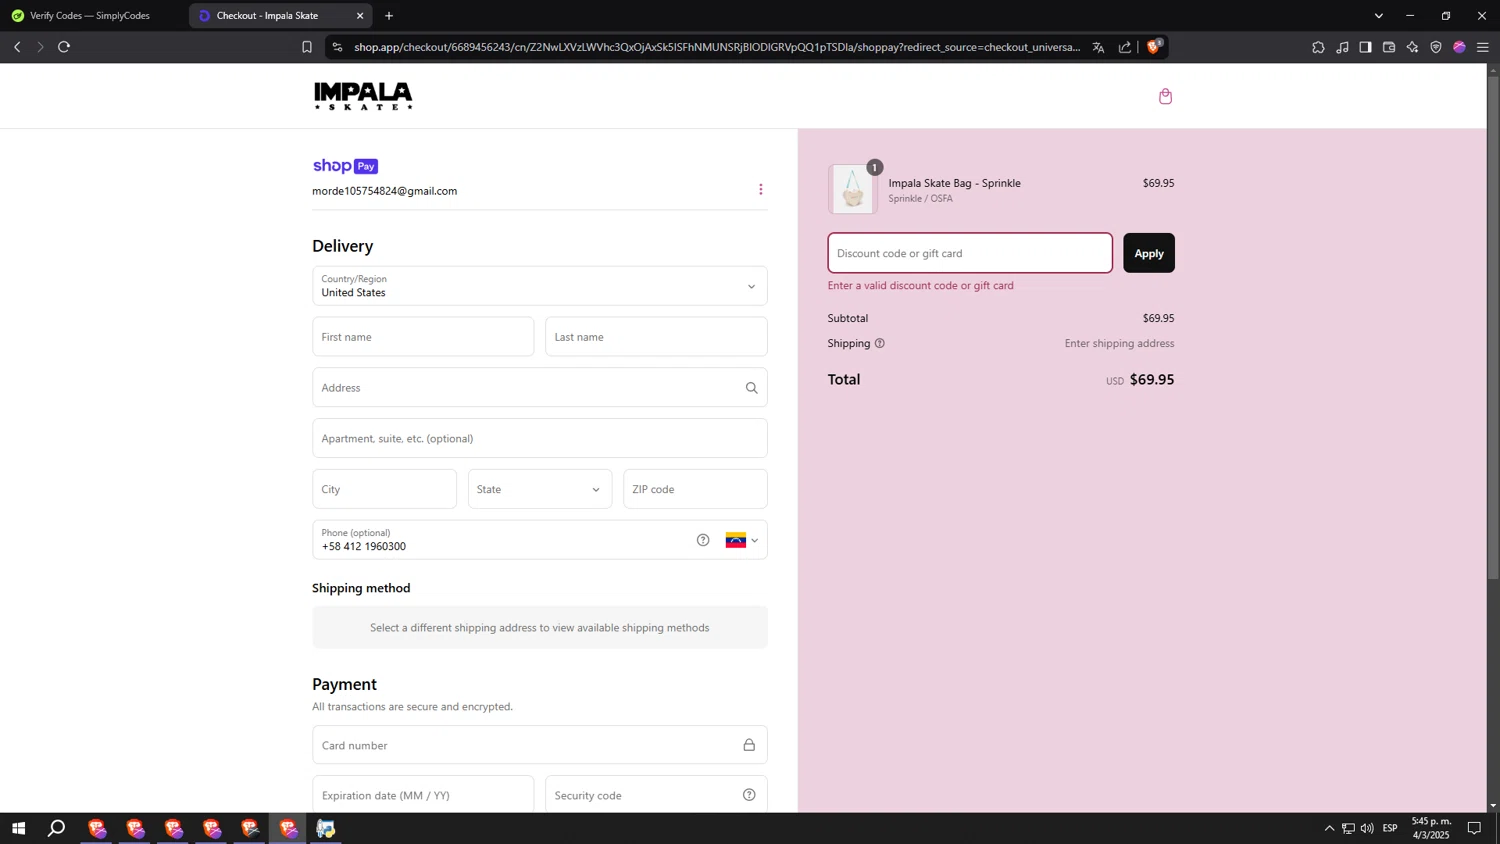This screenshot has width=1500, height=844.
Task: Show shipping info help icon
Action: [880, 343]
